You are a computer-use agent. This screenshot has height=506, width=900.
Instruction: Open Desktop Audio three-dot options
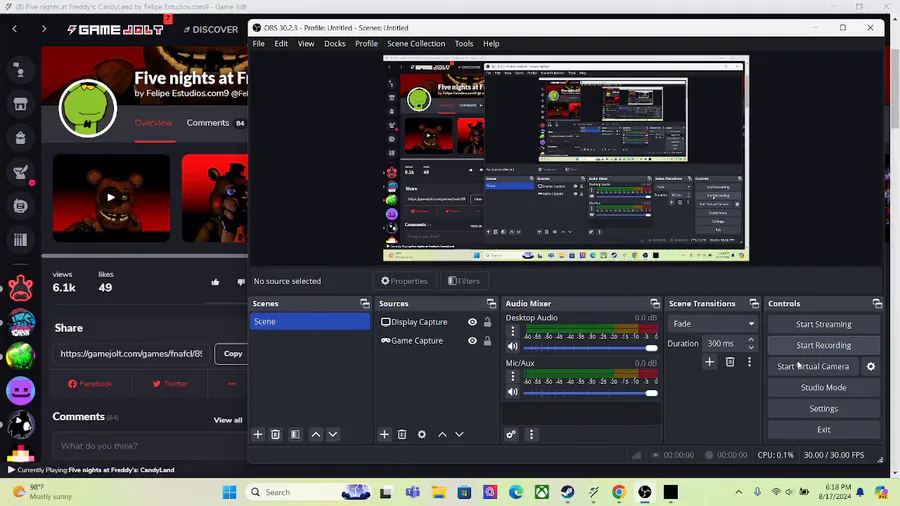(x=513, y=330)
